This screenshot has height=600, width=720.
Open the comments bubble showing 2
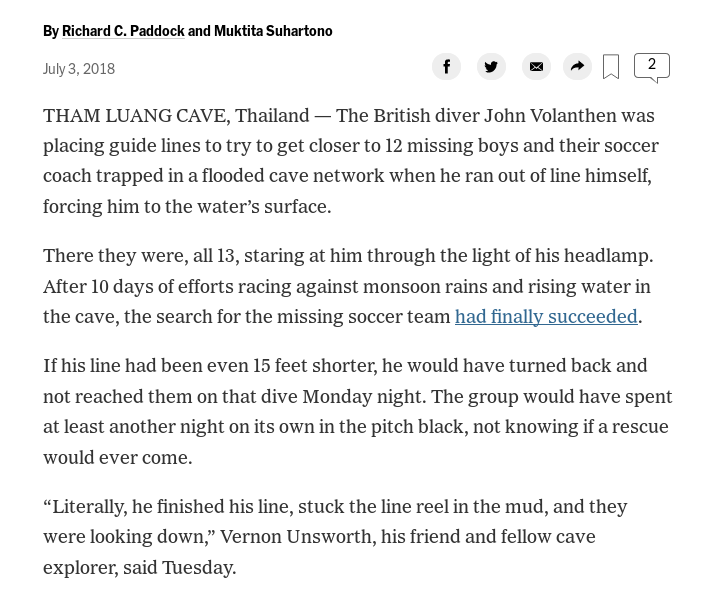[x=652, y=67]
